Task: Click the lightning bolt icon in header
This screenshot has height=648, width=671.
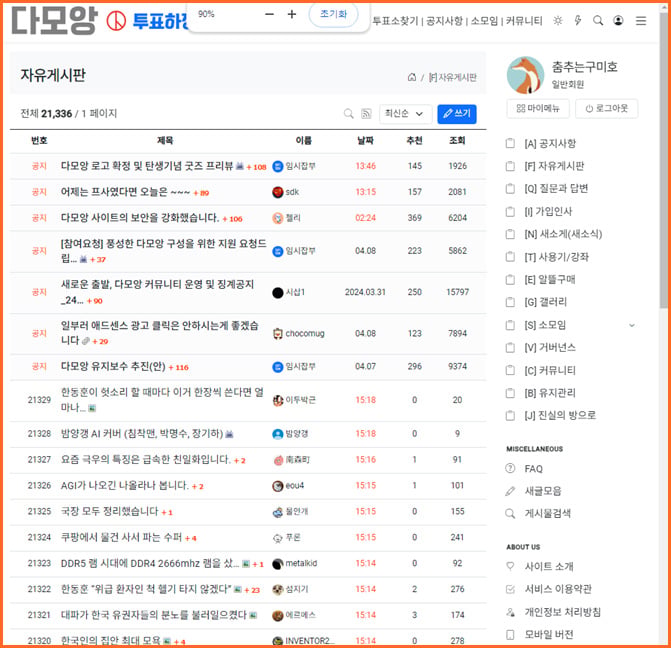Action: (578, 21)
